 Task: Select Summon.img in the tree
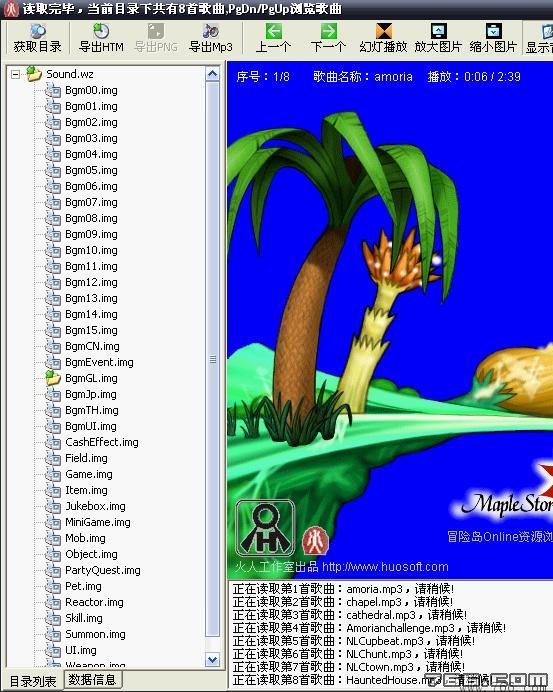[95, 634]
